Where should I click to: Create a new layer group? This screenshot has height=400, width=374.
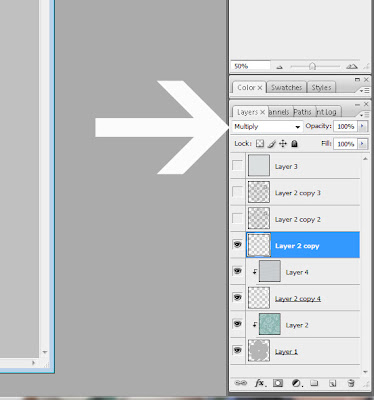[314, 383]
